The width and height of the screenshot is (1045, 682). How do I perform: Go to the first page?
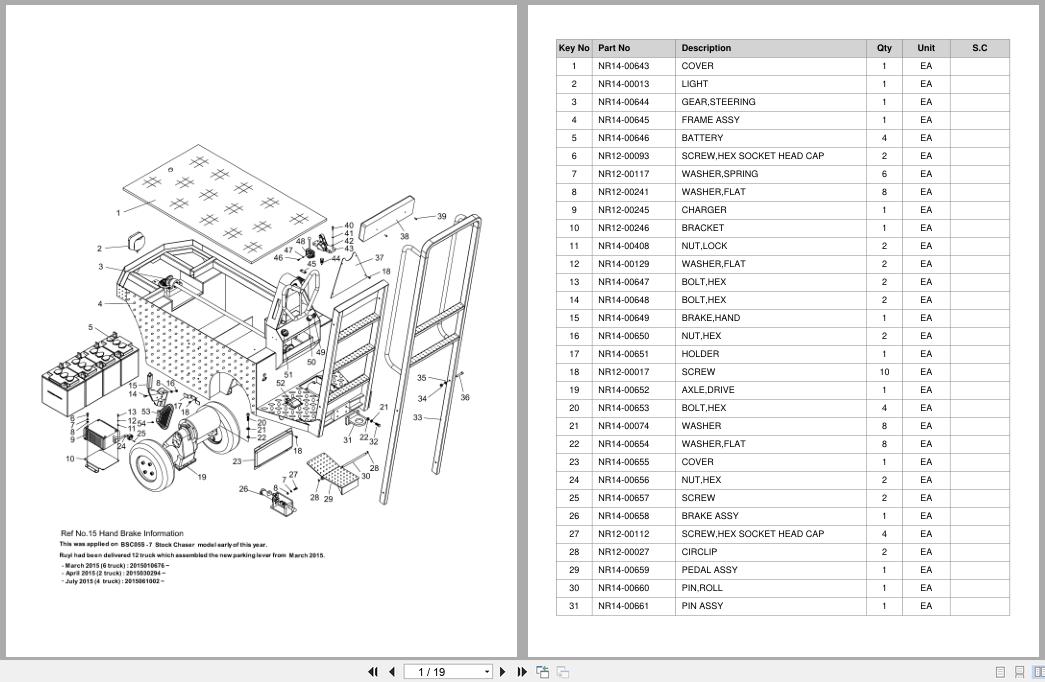point(373,672)
